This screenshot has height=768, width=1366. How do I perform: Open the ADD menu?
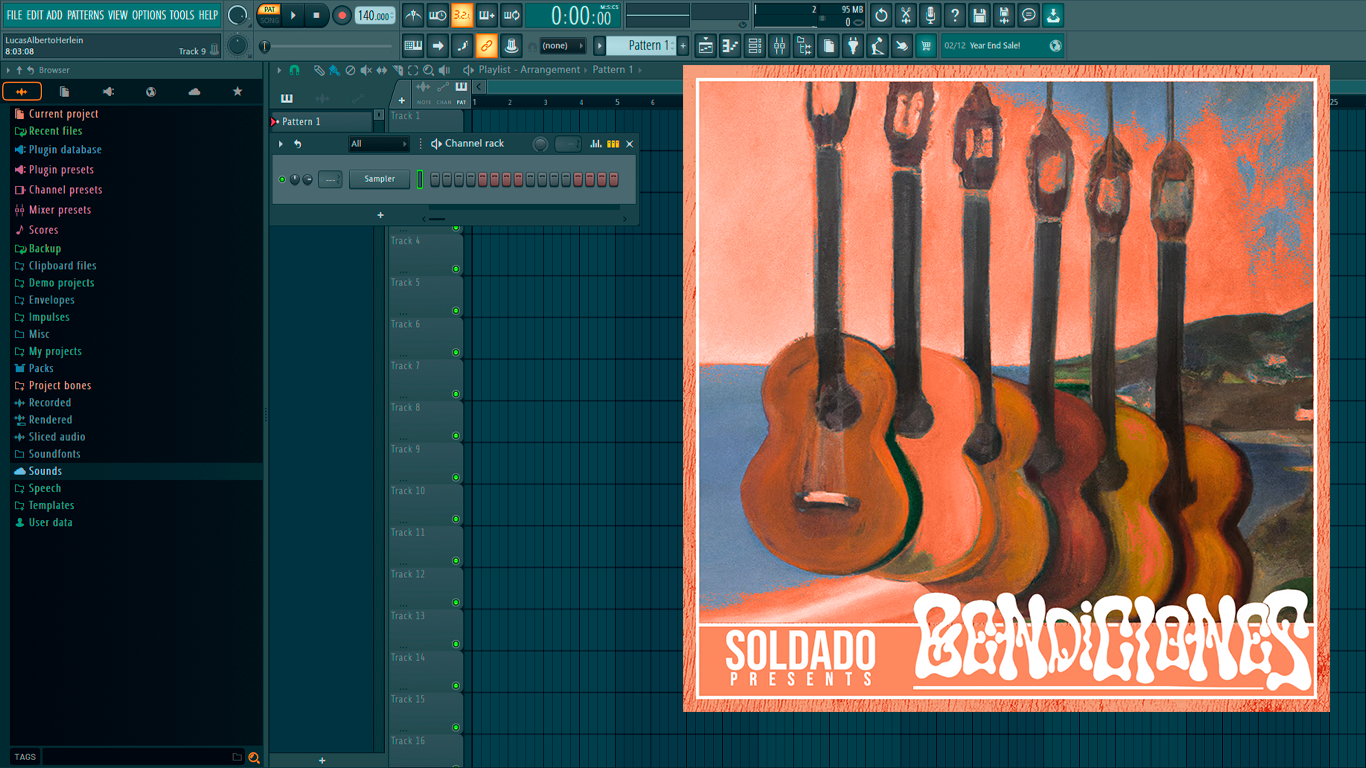[54, 15]
